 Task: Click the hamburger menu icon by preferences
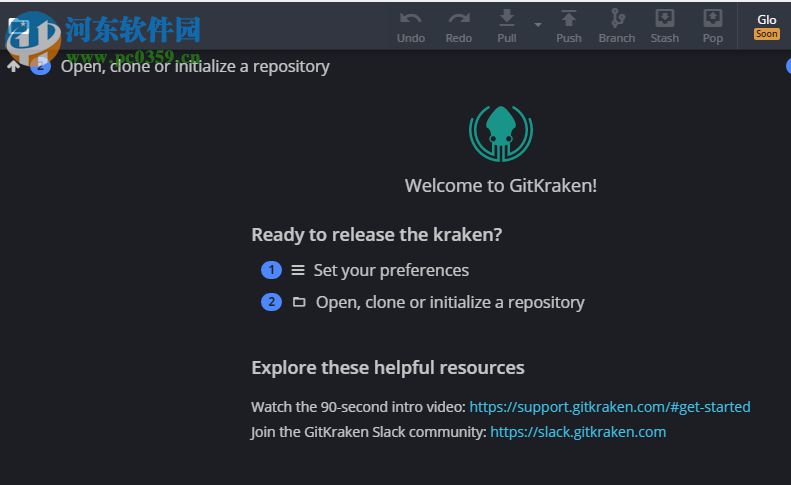coord(298,271)
